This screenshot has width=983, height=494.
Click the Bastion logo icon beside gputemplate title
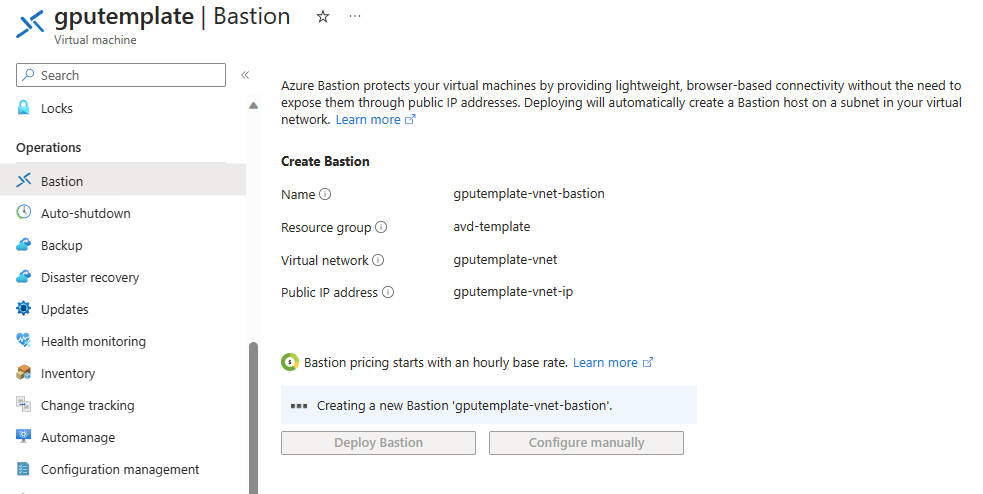30,24
